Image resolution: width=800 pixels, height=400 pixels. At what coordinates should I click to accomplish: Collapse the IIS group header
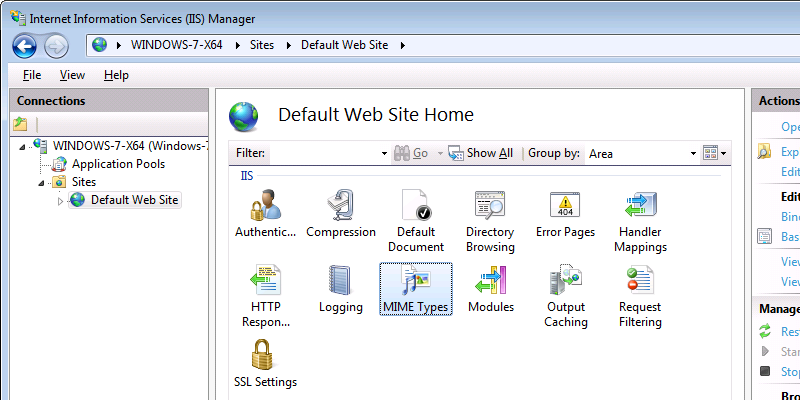[x=247, y=176]
